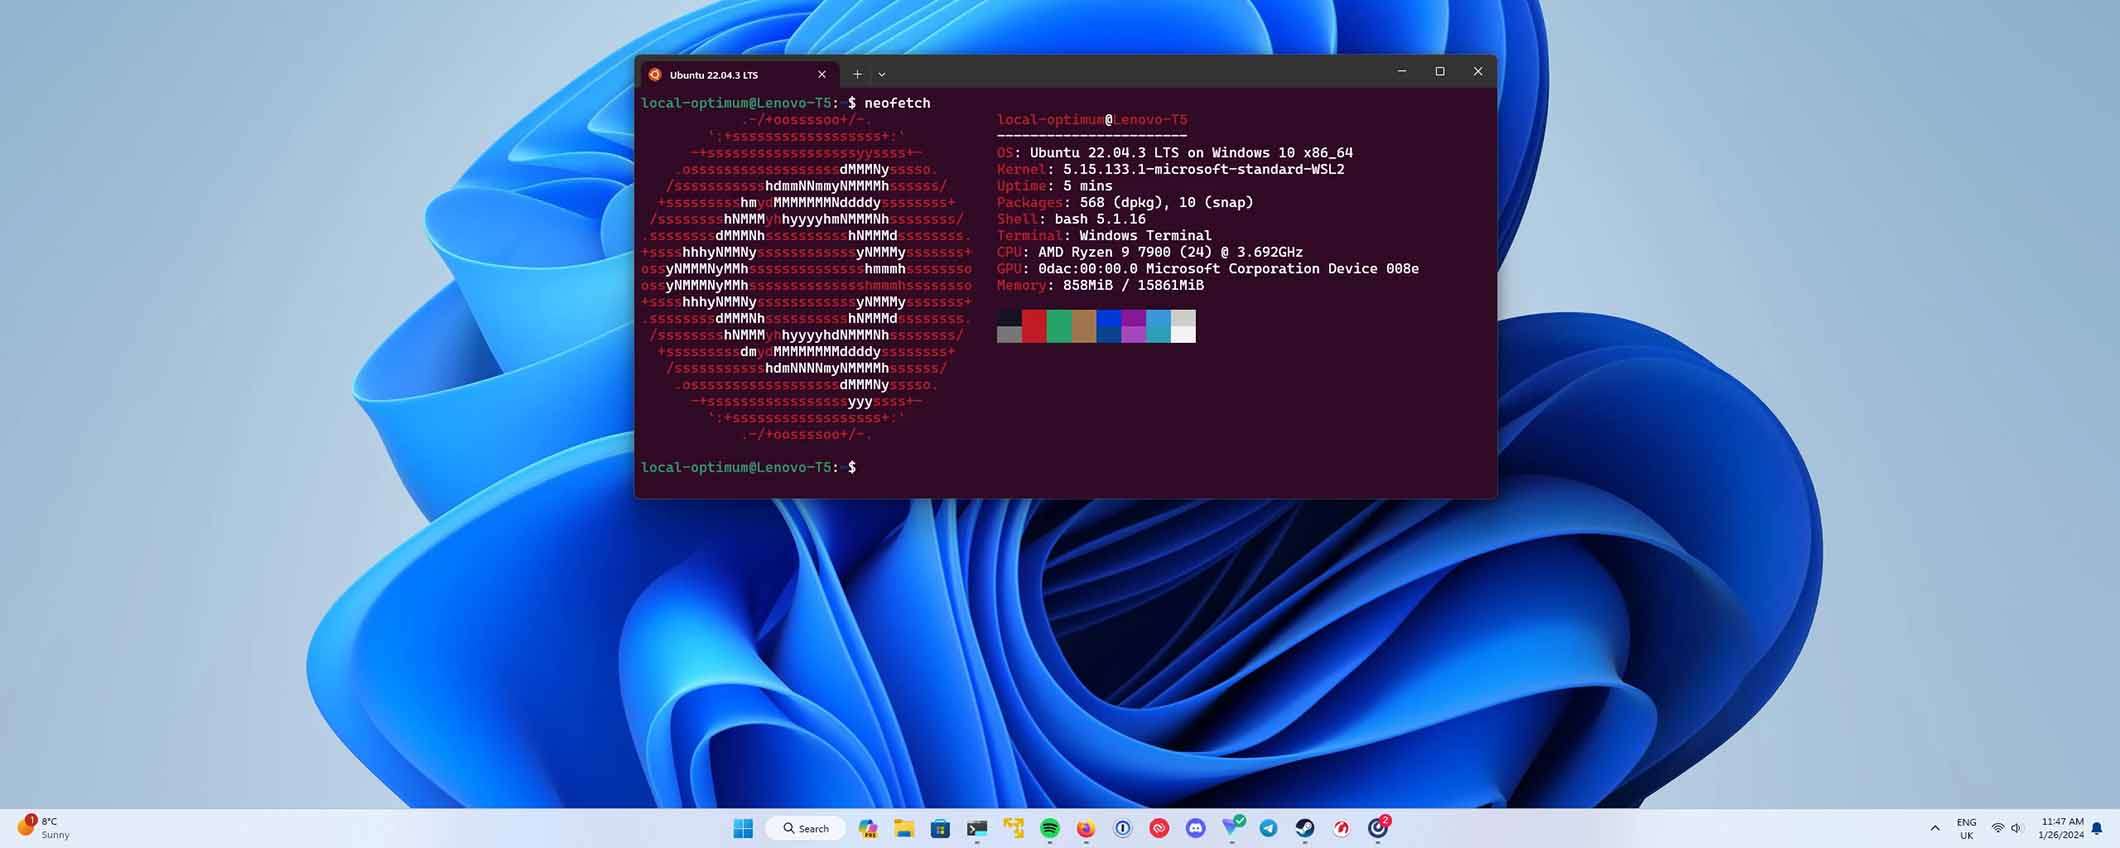Open the yellow maze-pattern taskbar app
The height and width of the screenshot is (848, 2120).
[x=1014, y=828]
